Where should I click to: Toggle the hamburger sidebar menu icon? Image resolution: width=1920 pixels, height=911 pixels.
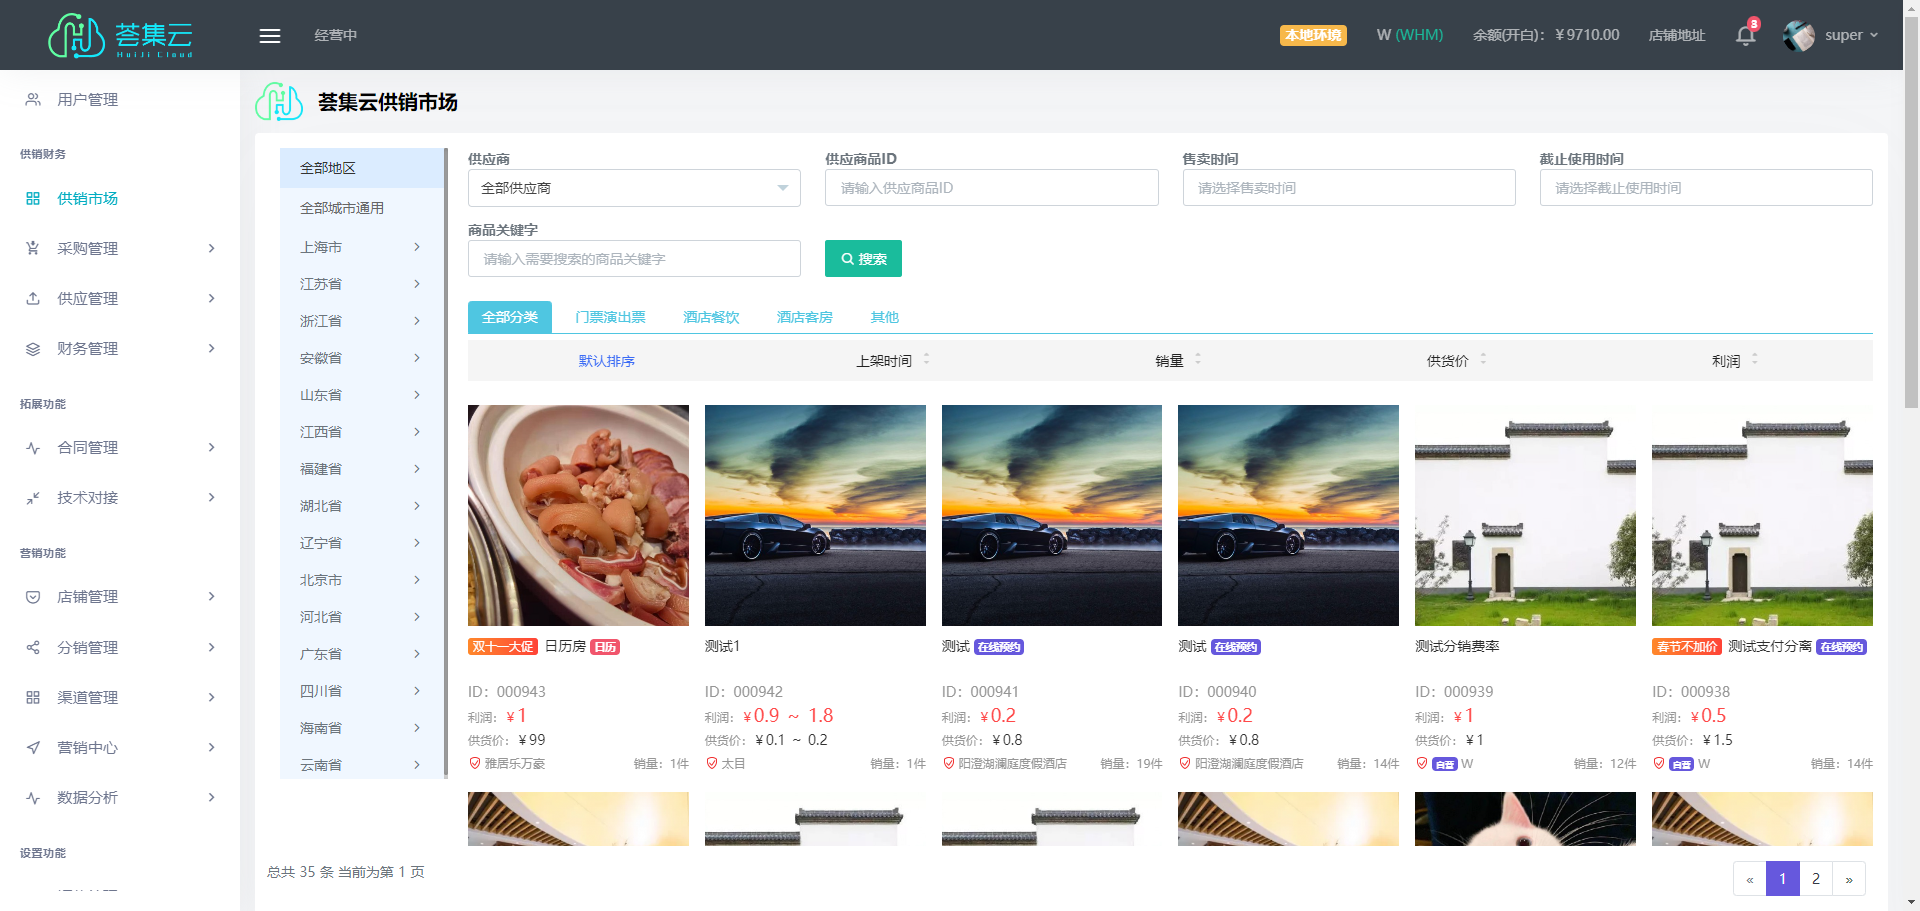coord(270,36)
